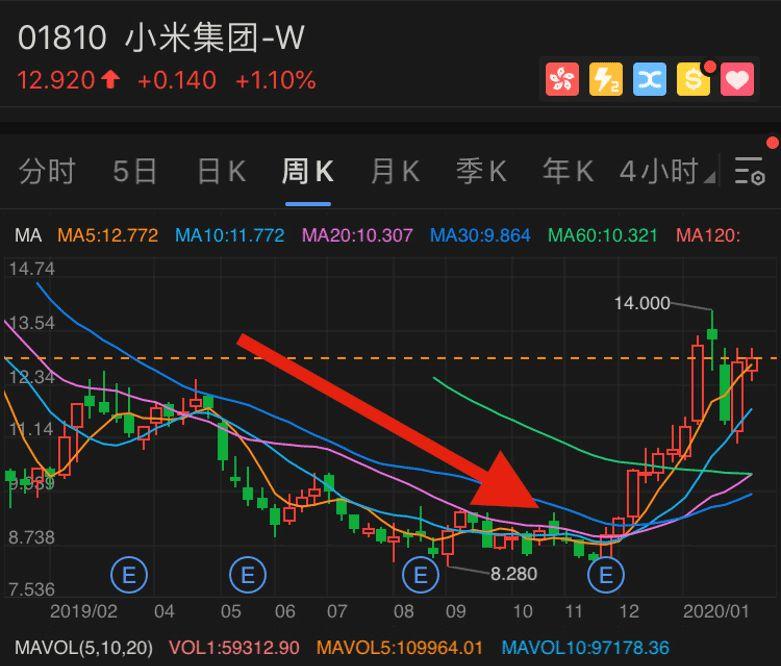Screen dimensions: 781x666
Task: Tap the pink heart favorite icon
Action: [737, 79]
